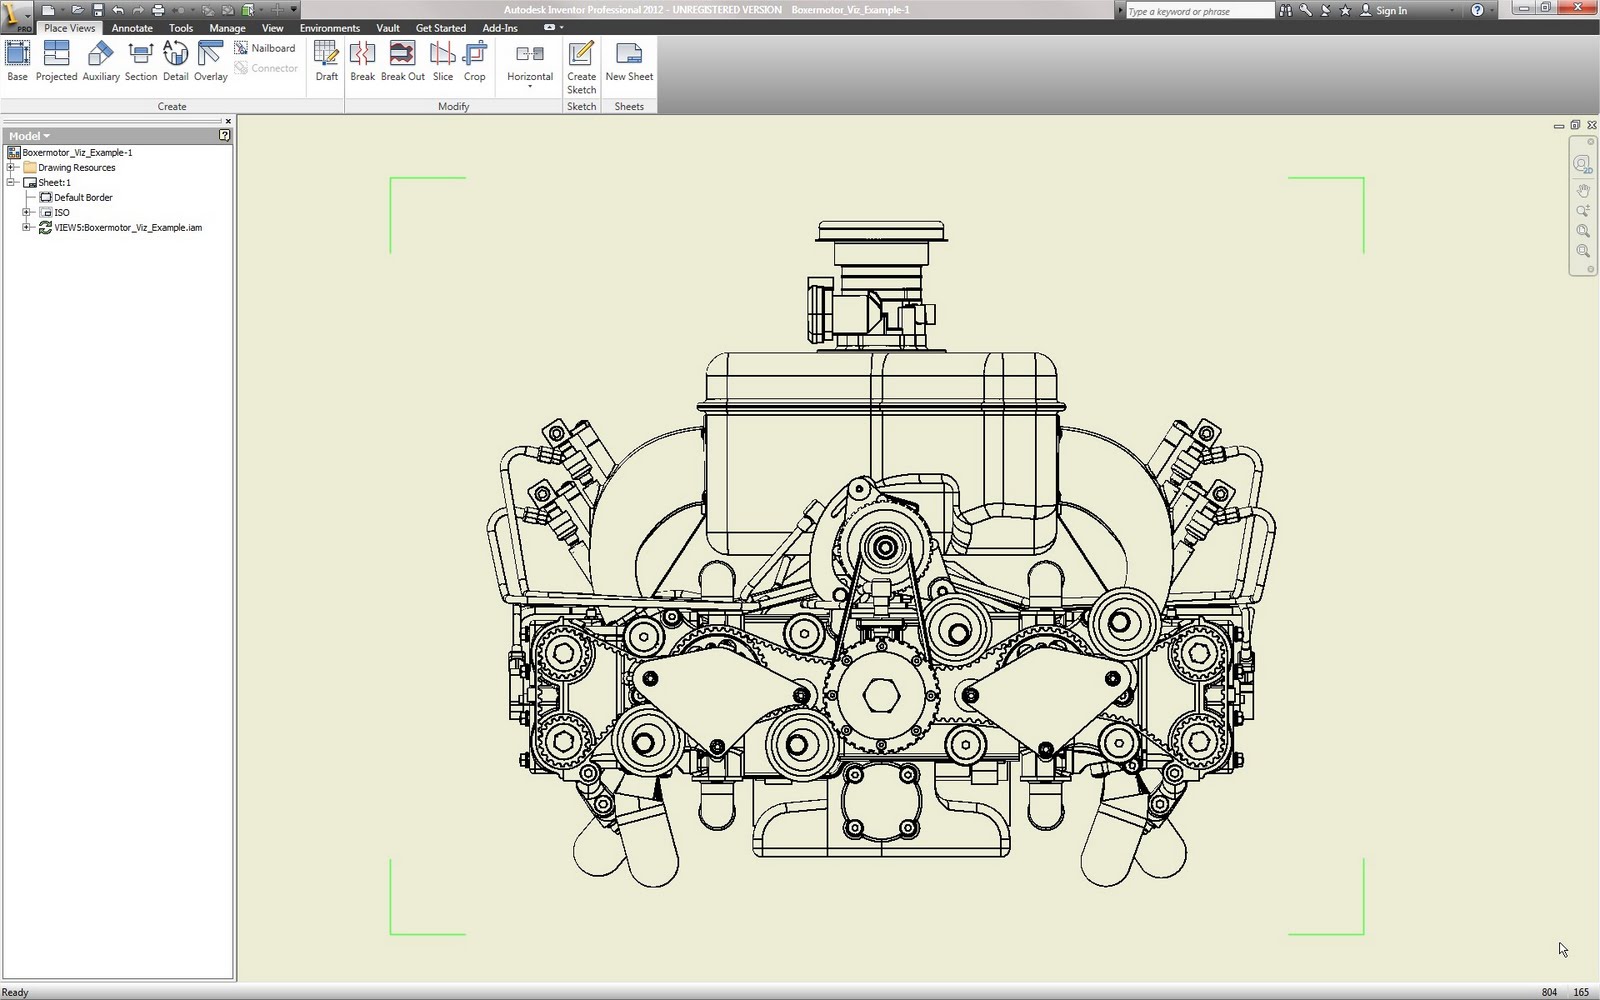Select the Pan tool on navigation bar

point(1583,191)
